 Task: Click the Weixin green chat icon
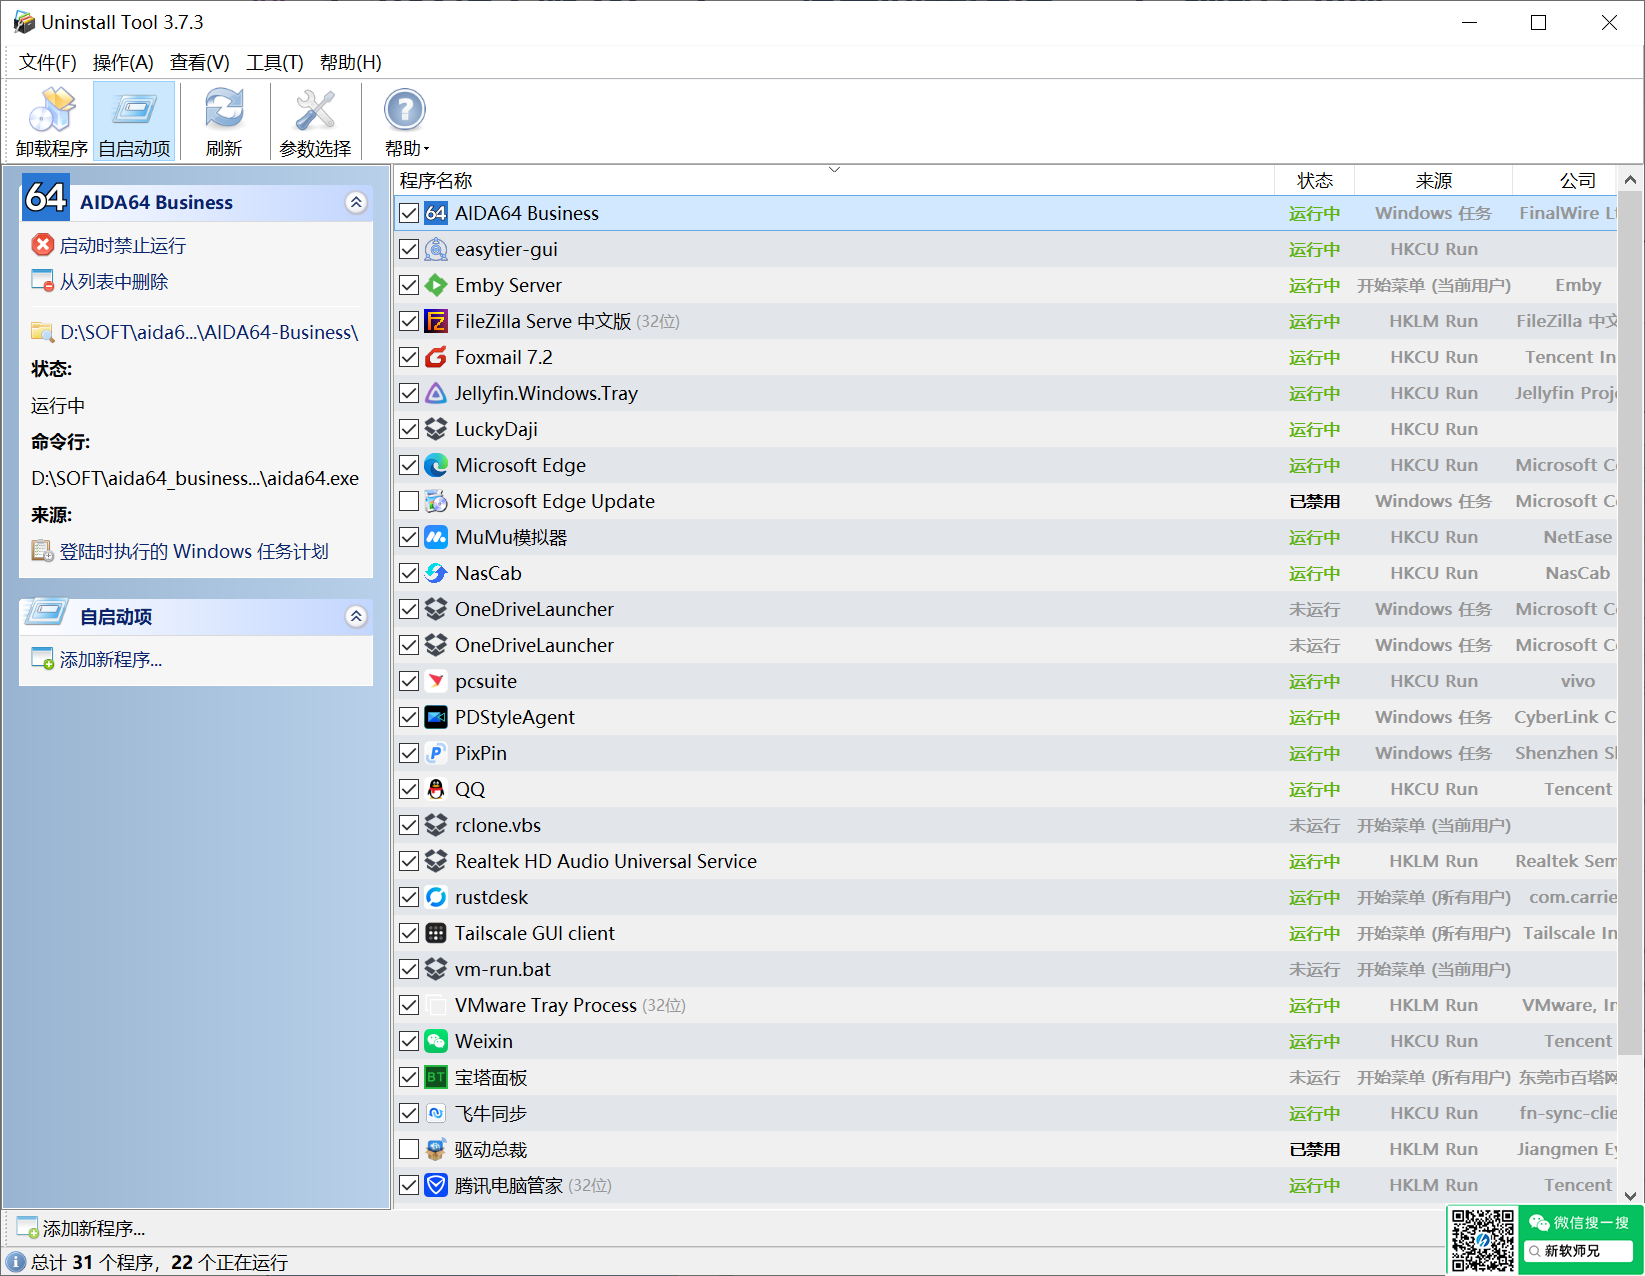coord(436,1041)
